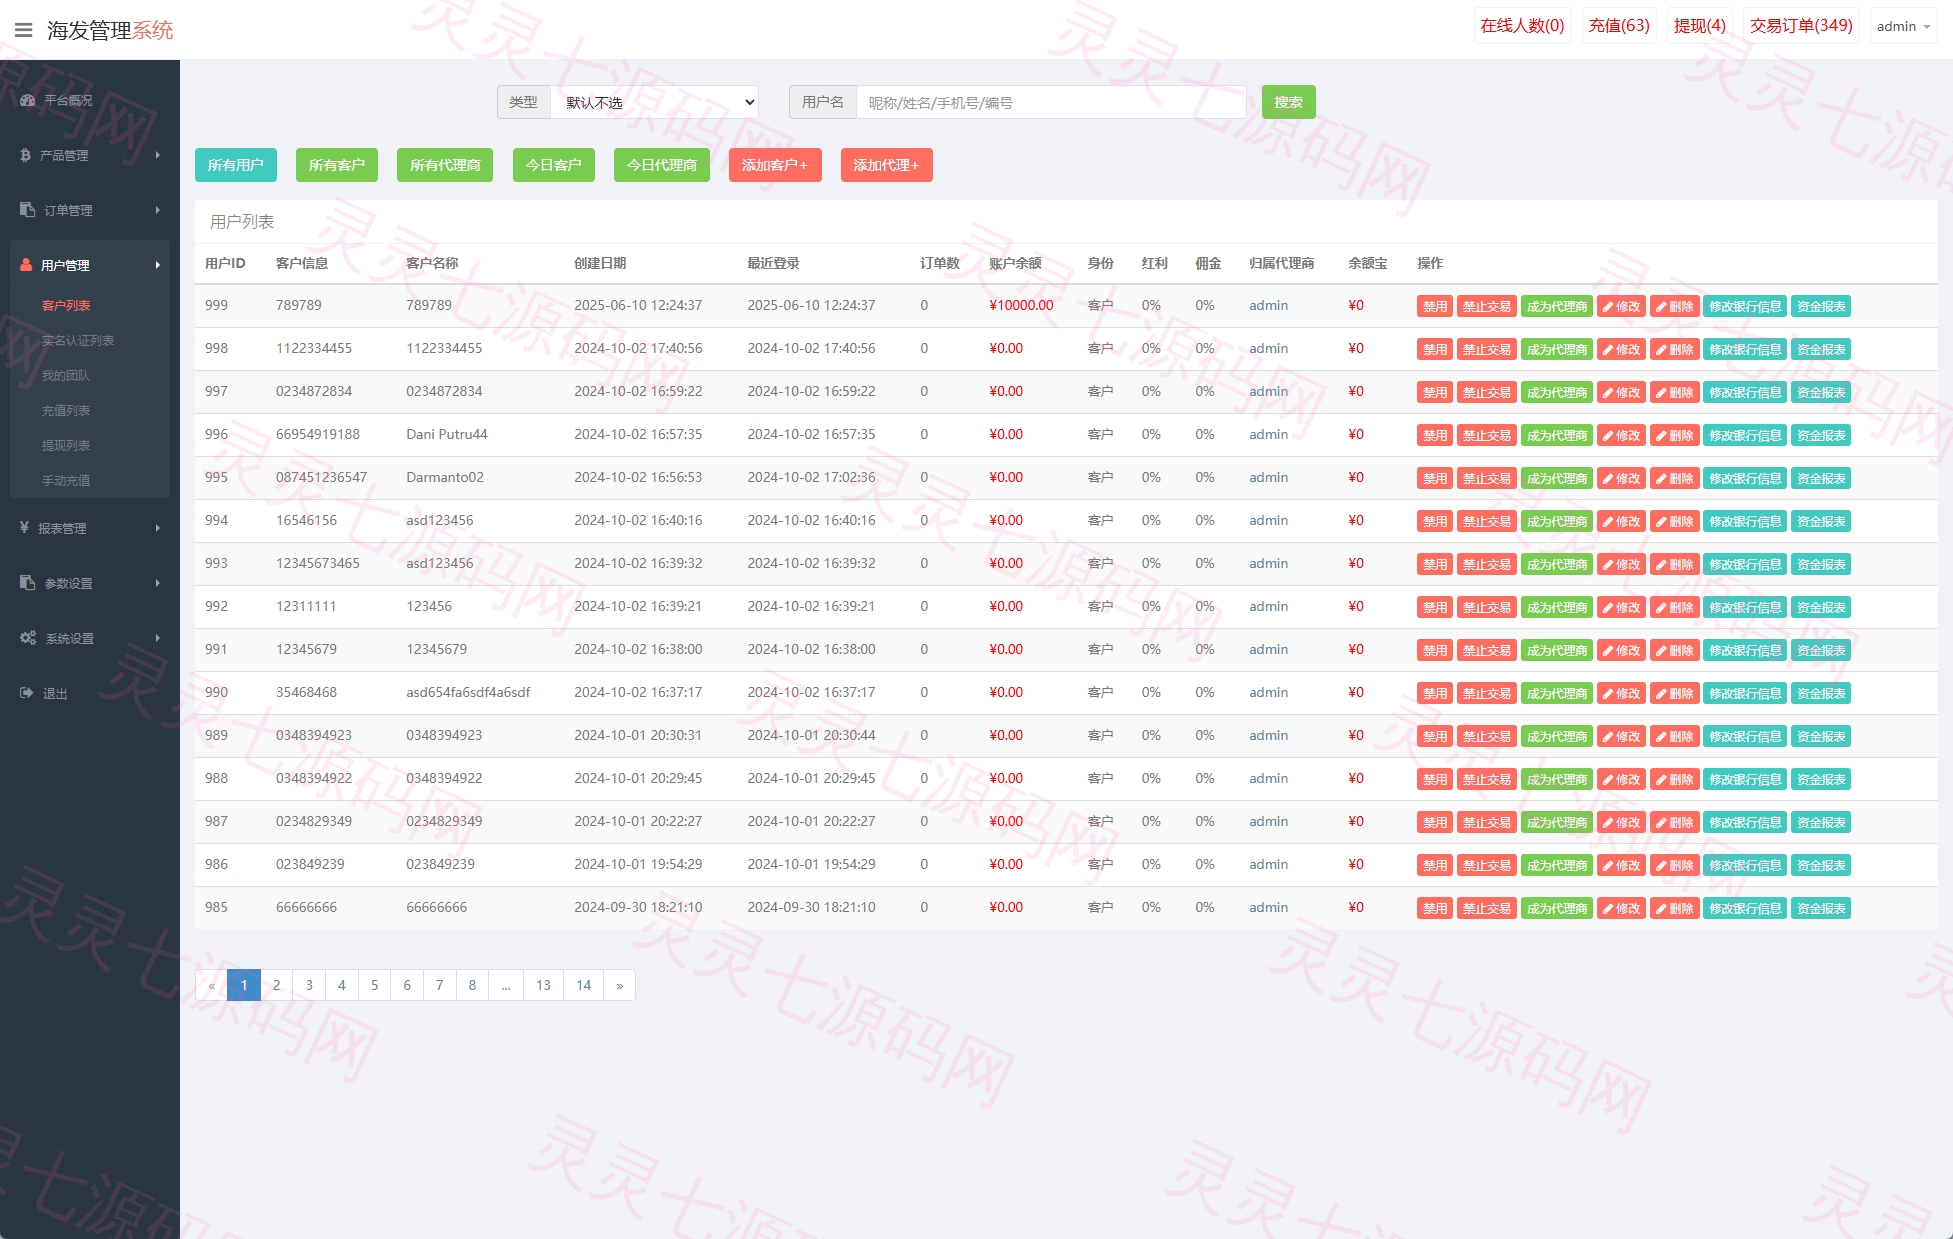This screenshot has width=1953, height=1239.
Task: Open the 类型 dropdown showing 默认不选
Action: point(654,102)
